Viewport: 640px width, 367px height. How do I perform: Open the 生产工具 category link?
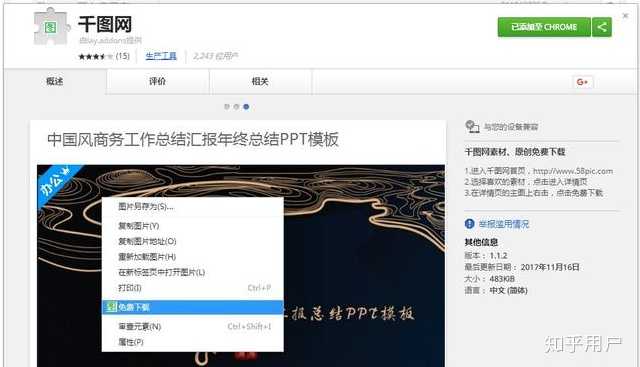coord(161,56)
